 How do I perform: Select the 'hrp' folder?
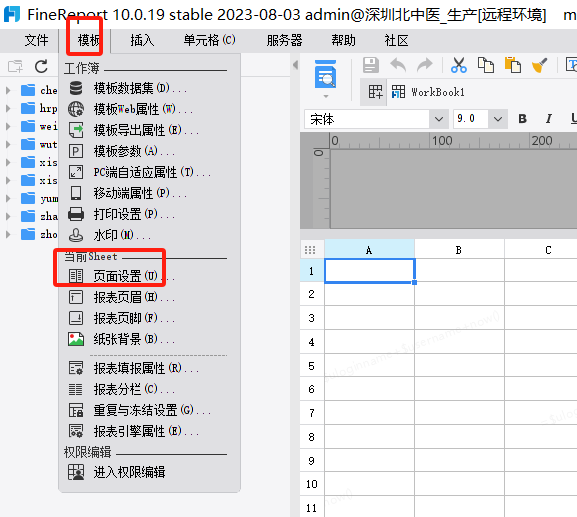[39, 108]
